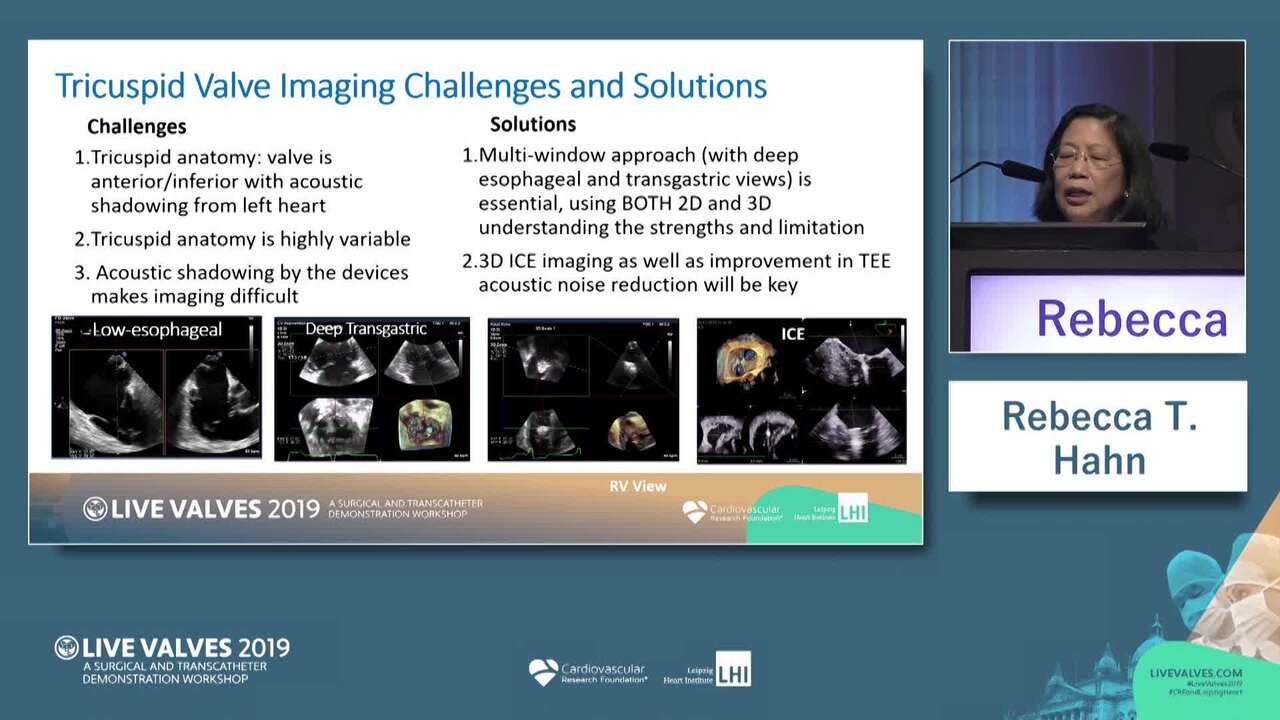Click the LIVE VALVES 2019 logo in slide footer
The height and width of the screenshot is (720, 1280).
282,508
